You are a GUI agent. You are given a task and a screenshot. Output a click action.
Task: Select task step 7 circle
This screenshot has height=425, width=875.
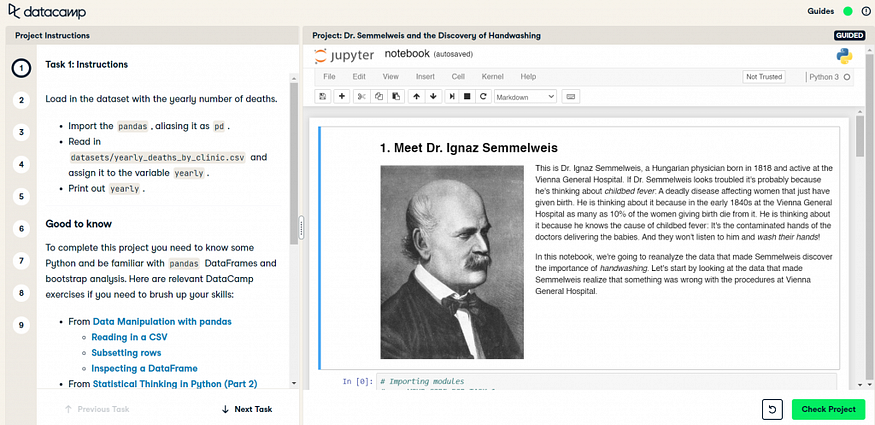(21, 260)
